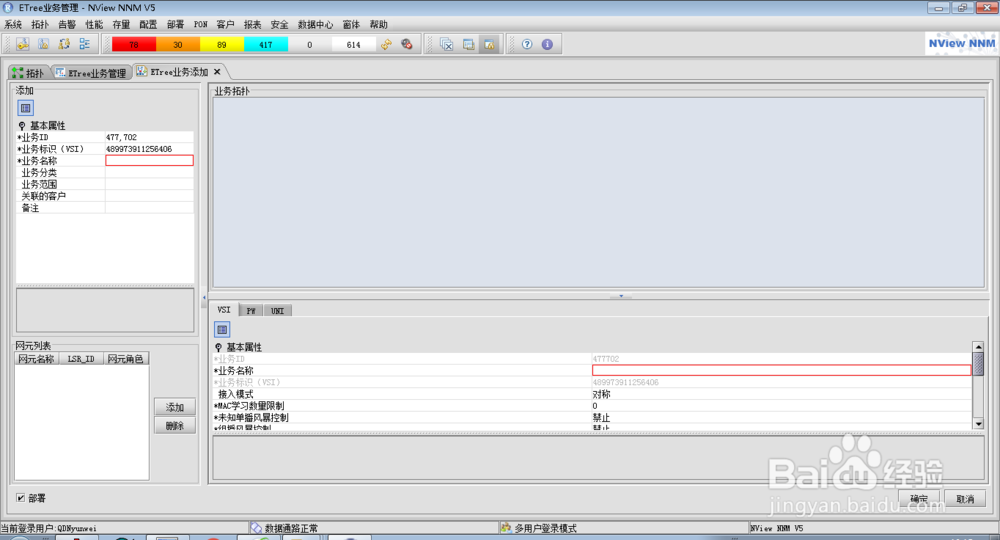This screenshot has width=1000, height=540.
Task: Open the 安全 menu
Action: [279, 24]
